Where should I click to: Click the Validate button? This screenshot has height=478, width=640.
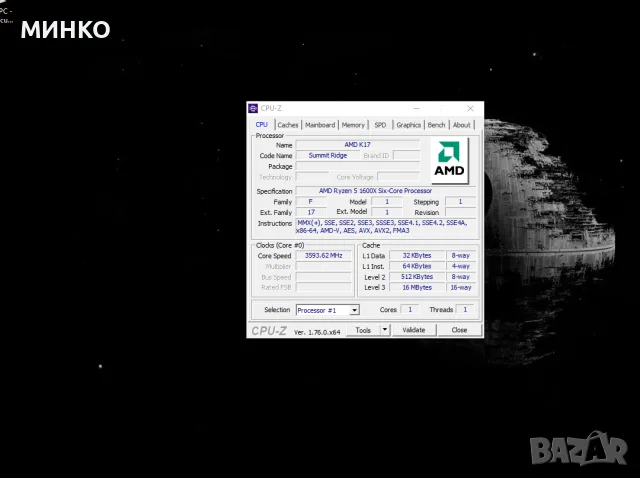[x=414, y=330]
